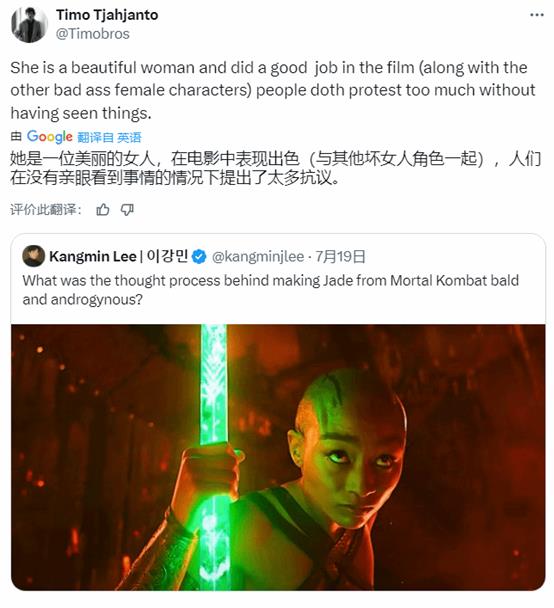
Task: Click Kangmin Lee's verified badge
Action: pyautogui.click(x=199, y=257)
